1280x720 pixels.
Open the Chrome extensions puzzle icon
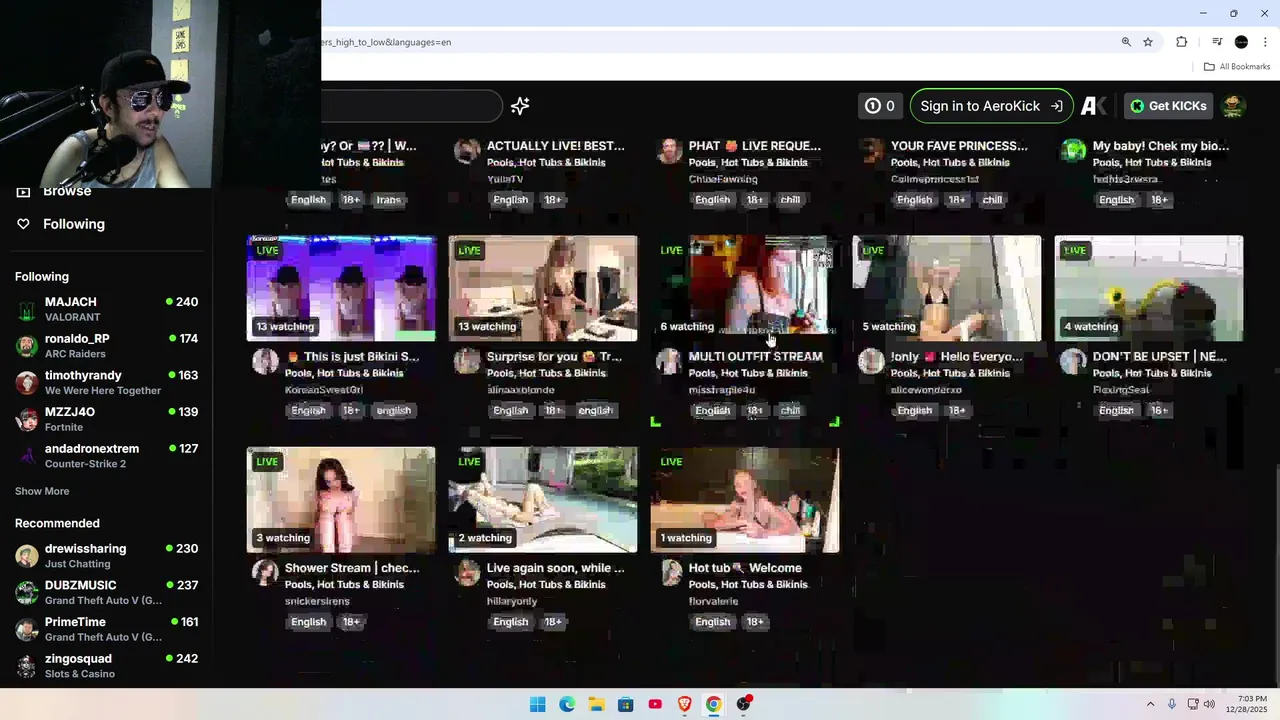(1182, 42)
